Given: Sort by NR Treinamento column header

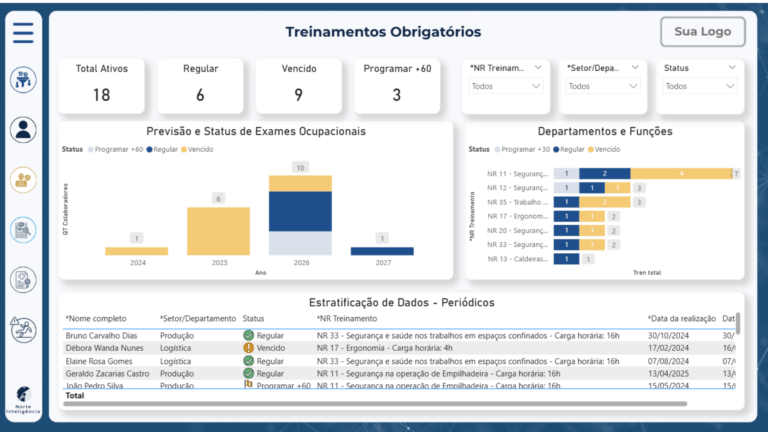Looking at the screenshot, I should tap(347, 318).
